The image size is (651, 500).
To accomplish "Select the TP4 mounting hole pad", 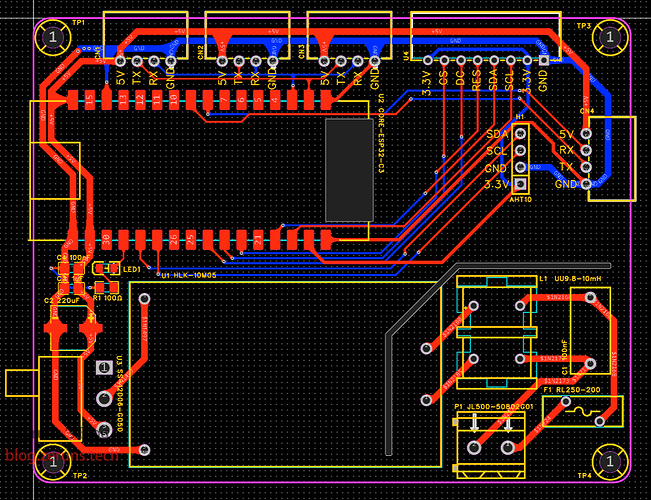I will coord(606,456).
